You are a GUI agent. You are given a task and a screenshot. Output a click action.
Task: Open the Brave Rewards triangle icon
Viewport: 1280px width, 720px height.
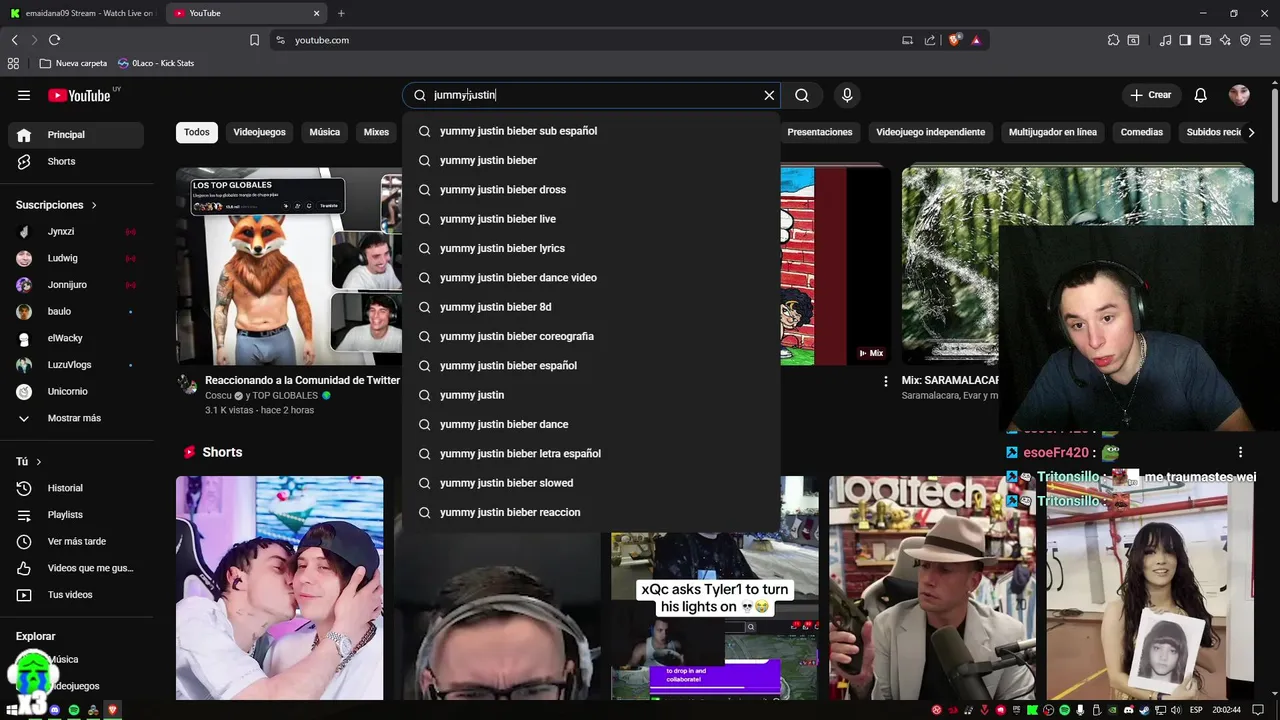tap(976, 40)
